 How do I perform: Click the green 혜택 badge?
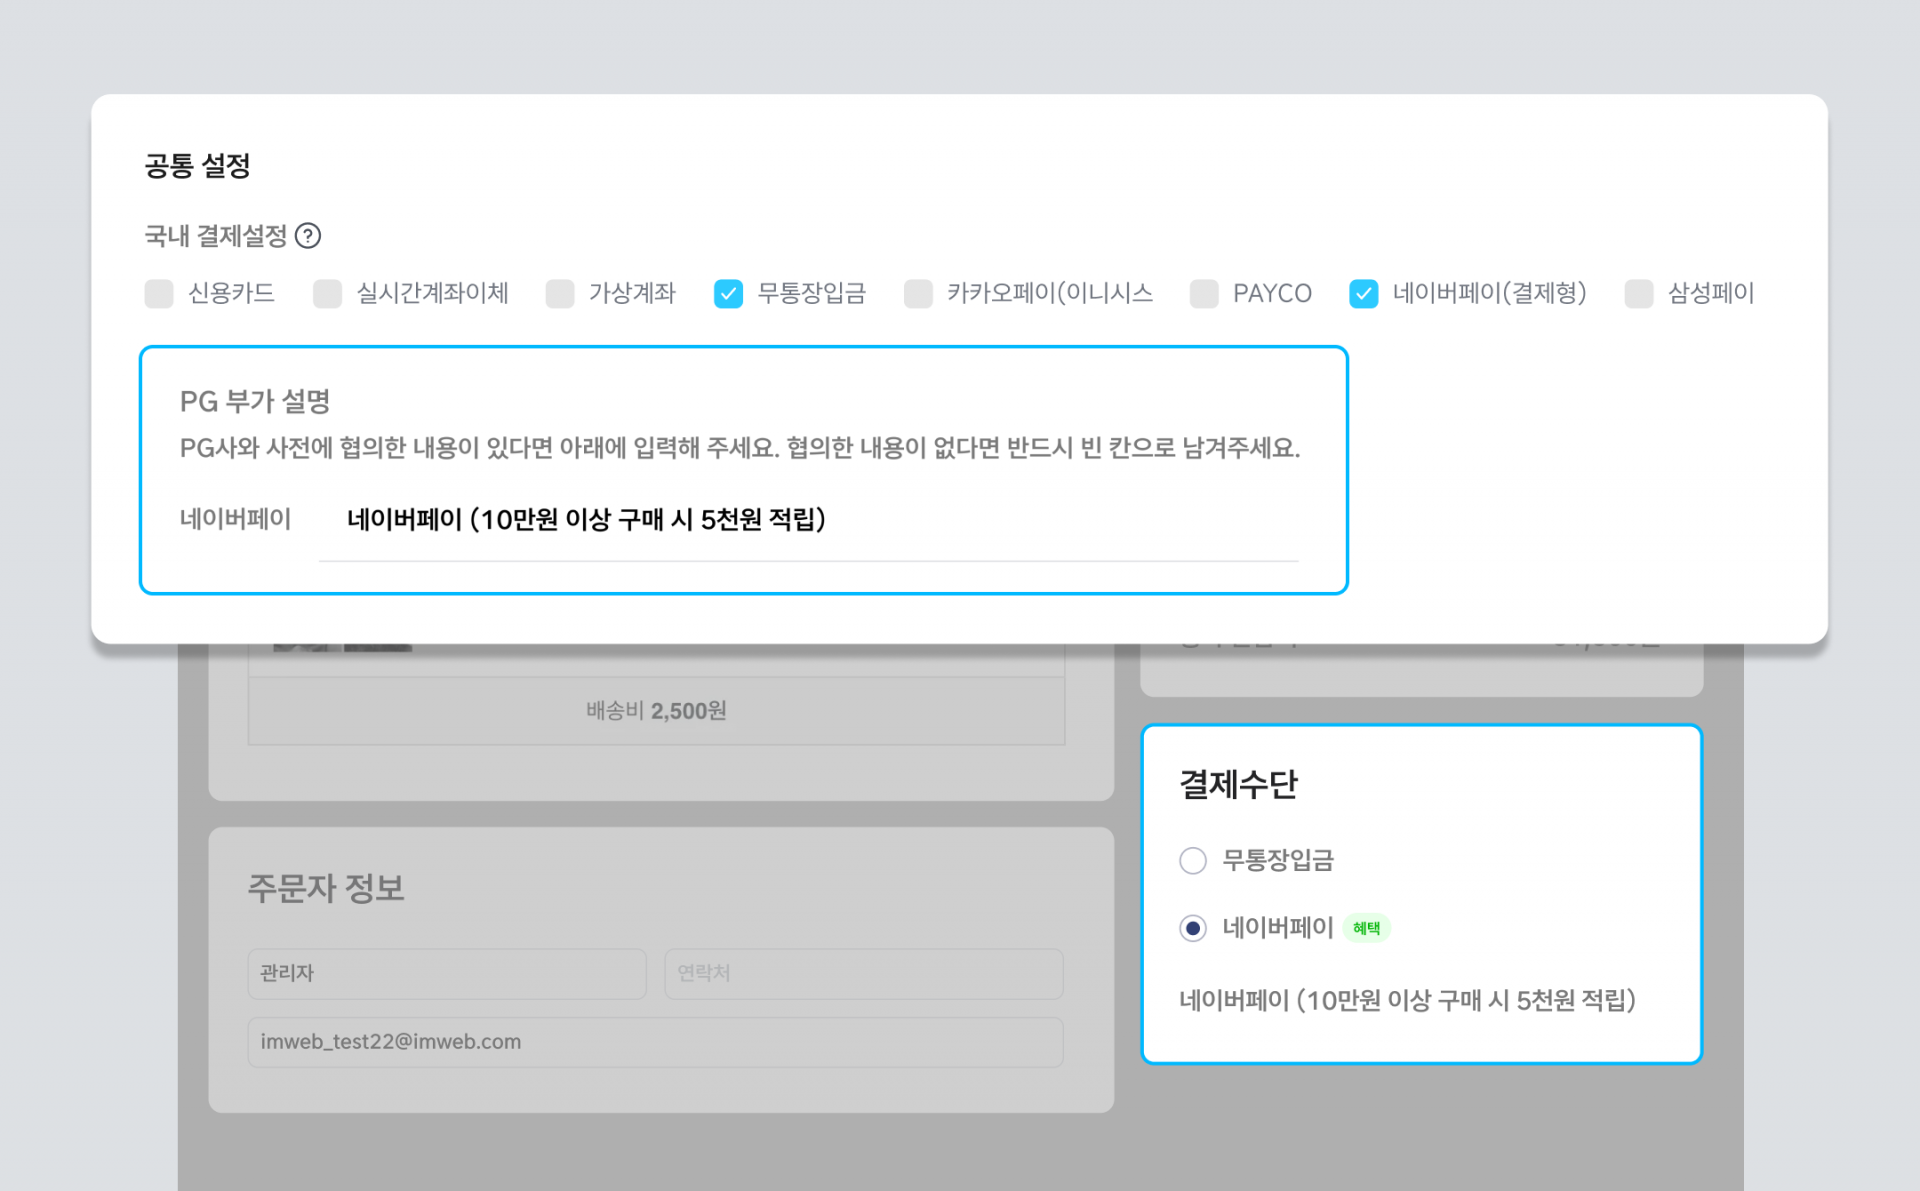click(x=1366, y=928)
